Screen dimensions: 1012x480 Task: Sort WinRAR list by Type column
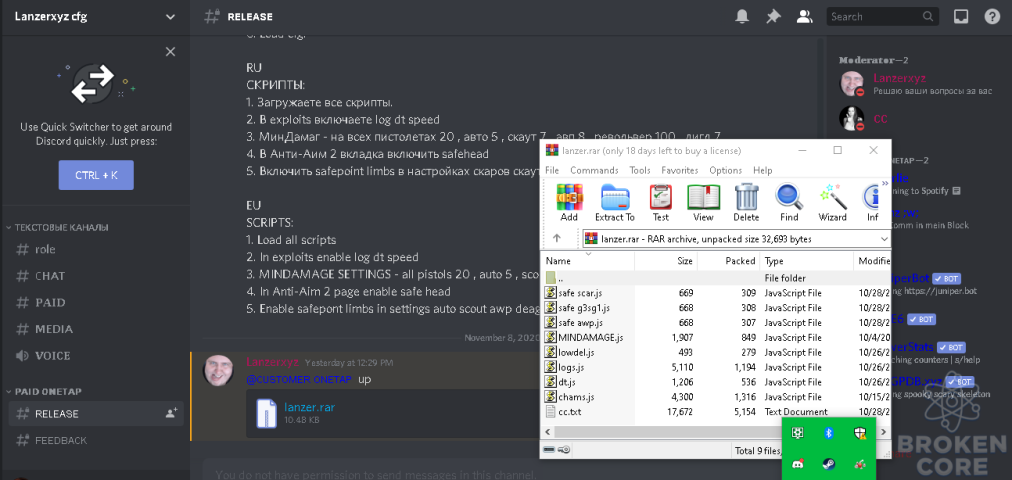pos(807,261)
